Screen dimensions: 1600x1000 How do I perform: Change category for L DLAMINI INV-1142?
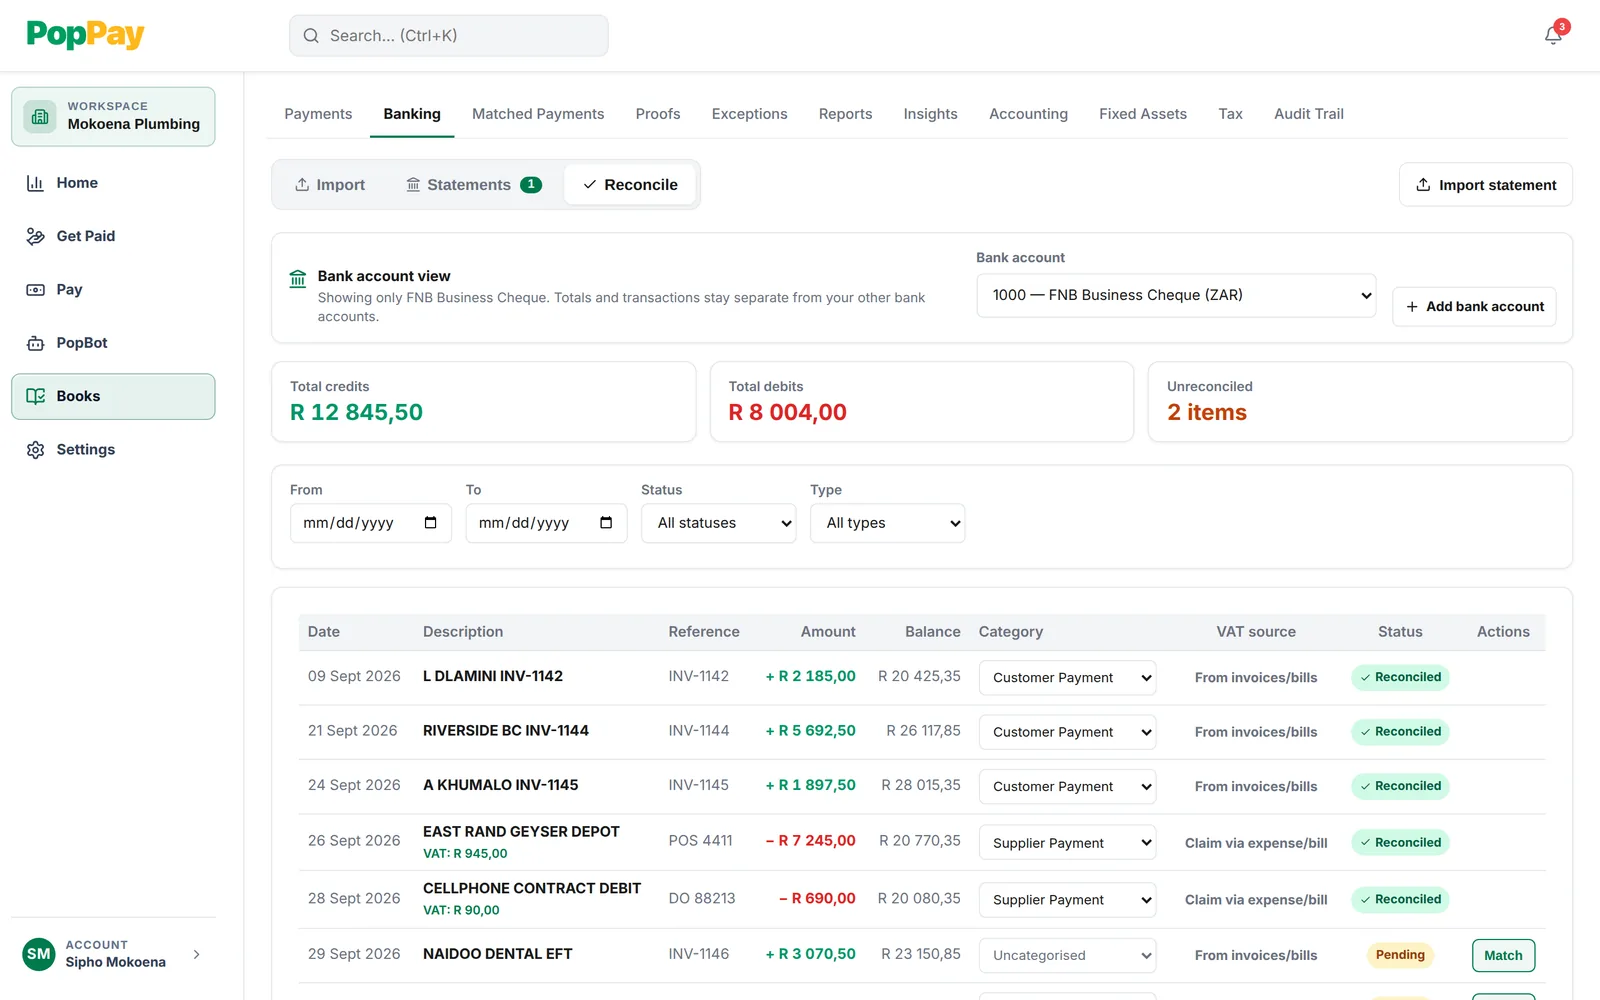click(x=1067, y=678)
